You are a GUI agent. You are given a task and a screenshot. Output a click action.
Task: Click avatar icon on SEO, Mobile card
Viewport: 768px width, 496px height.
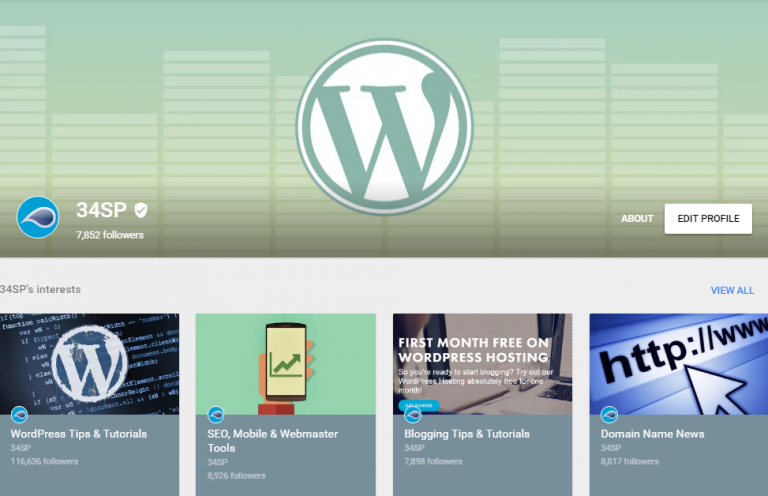click(216, 415)
